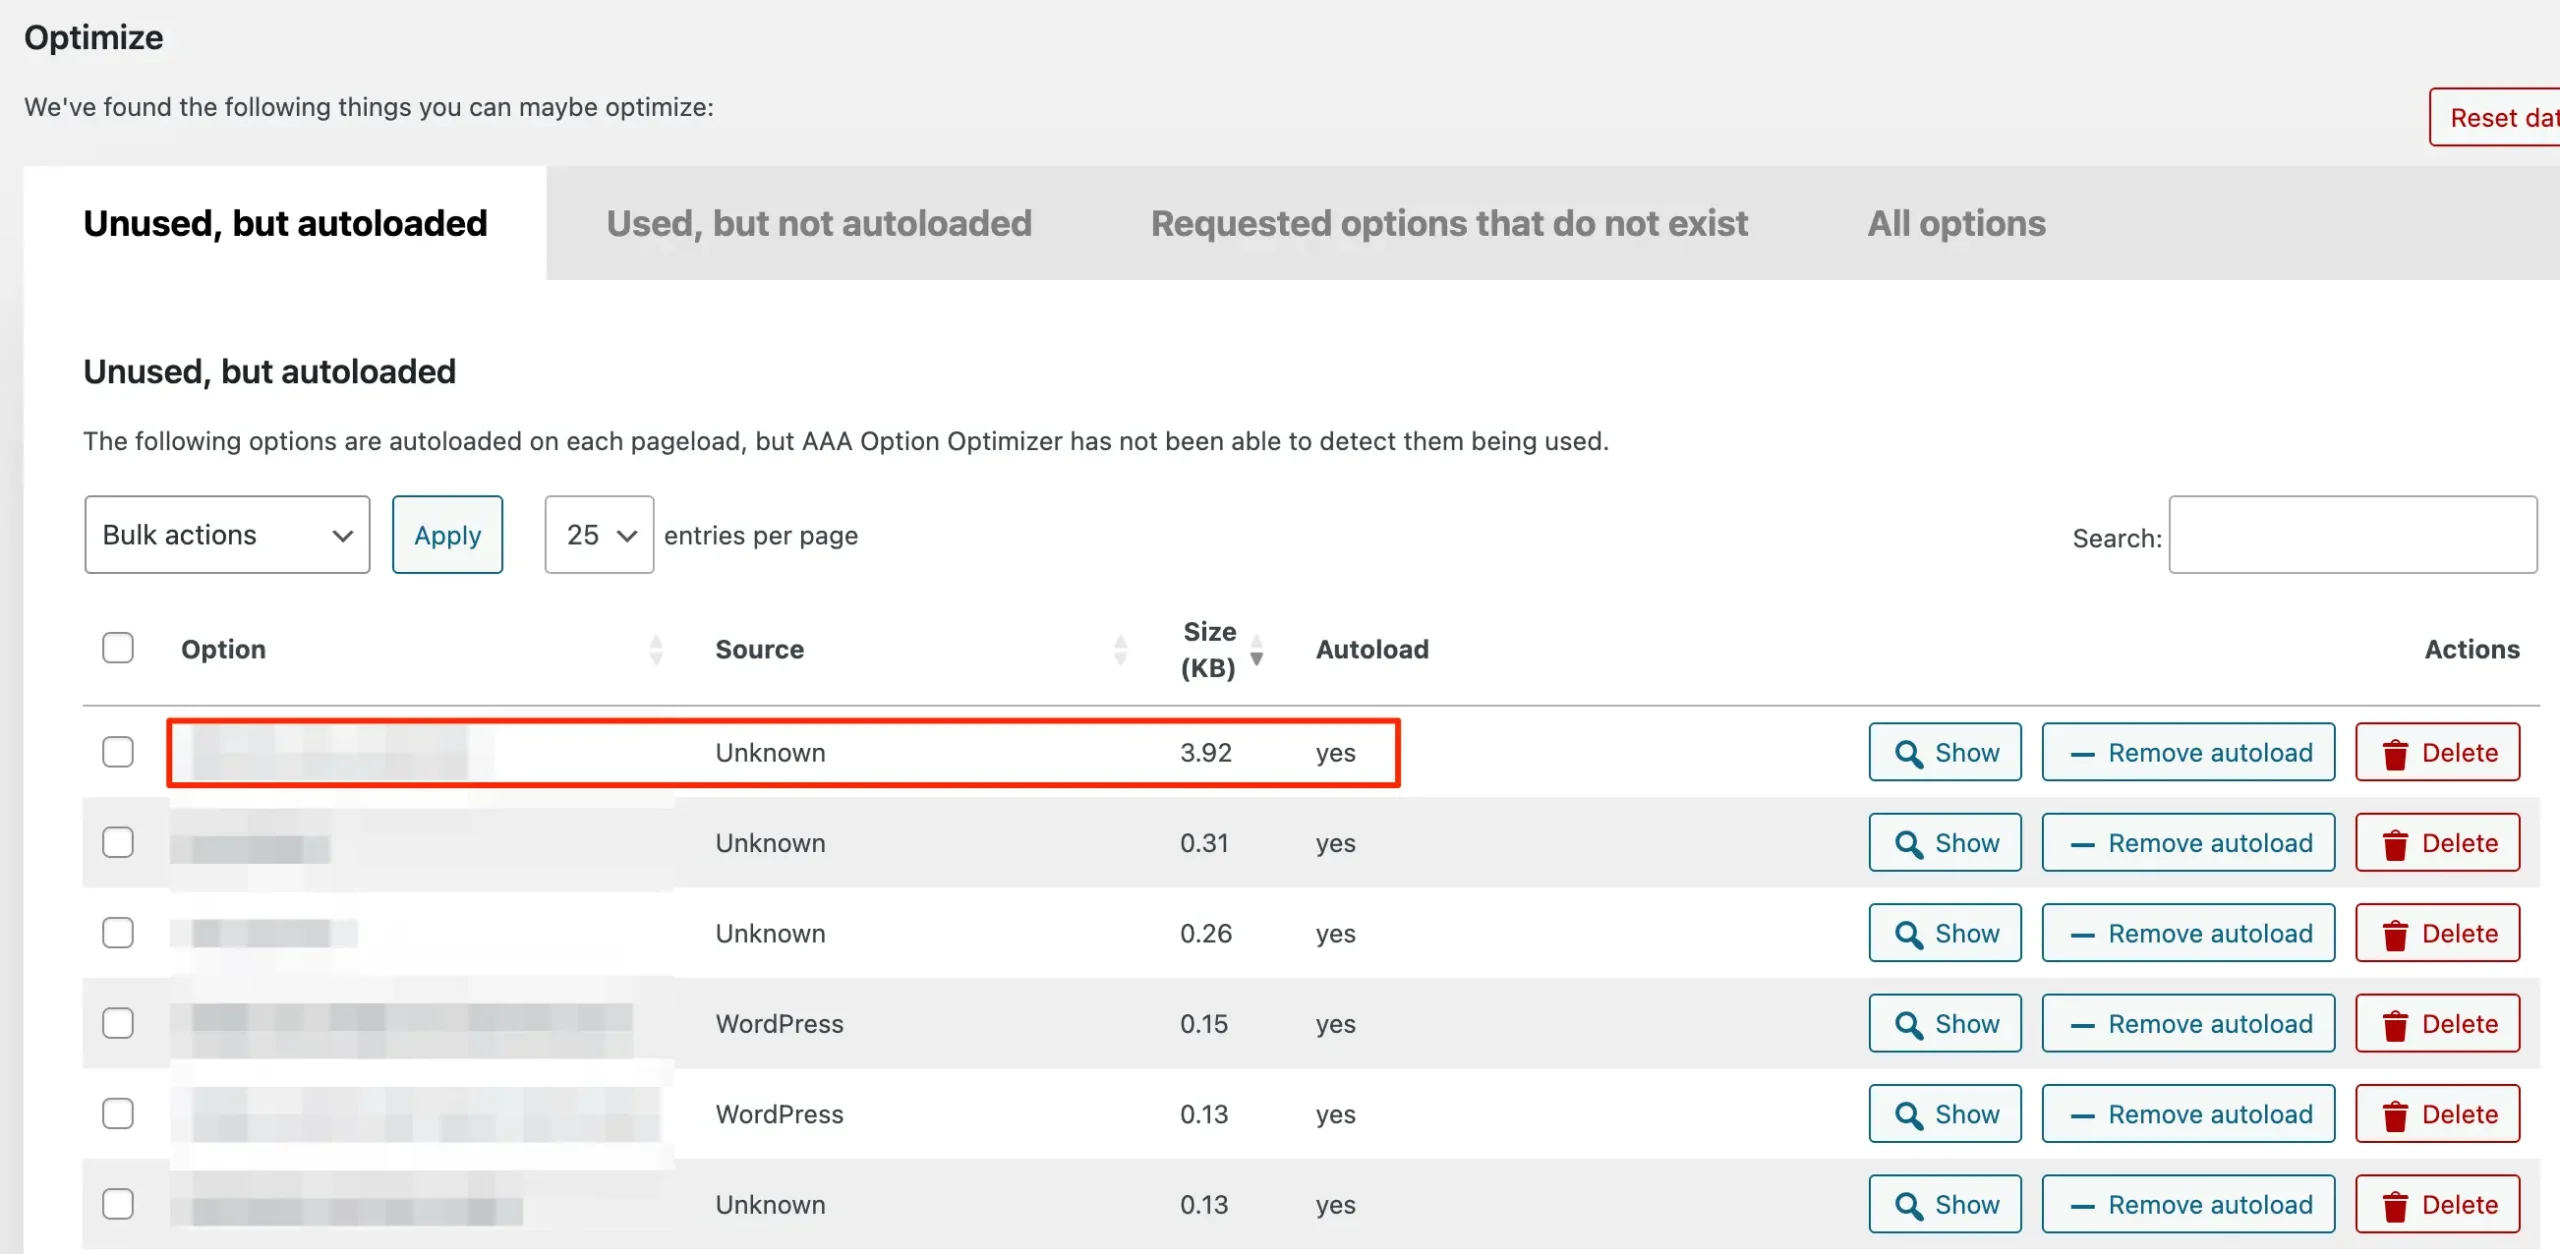Sort by Source column arrows
2560x1254 pixels.
pos(1120,650)
